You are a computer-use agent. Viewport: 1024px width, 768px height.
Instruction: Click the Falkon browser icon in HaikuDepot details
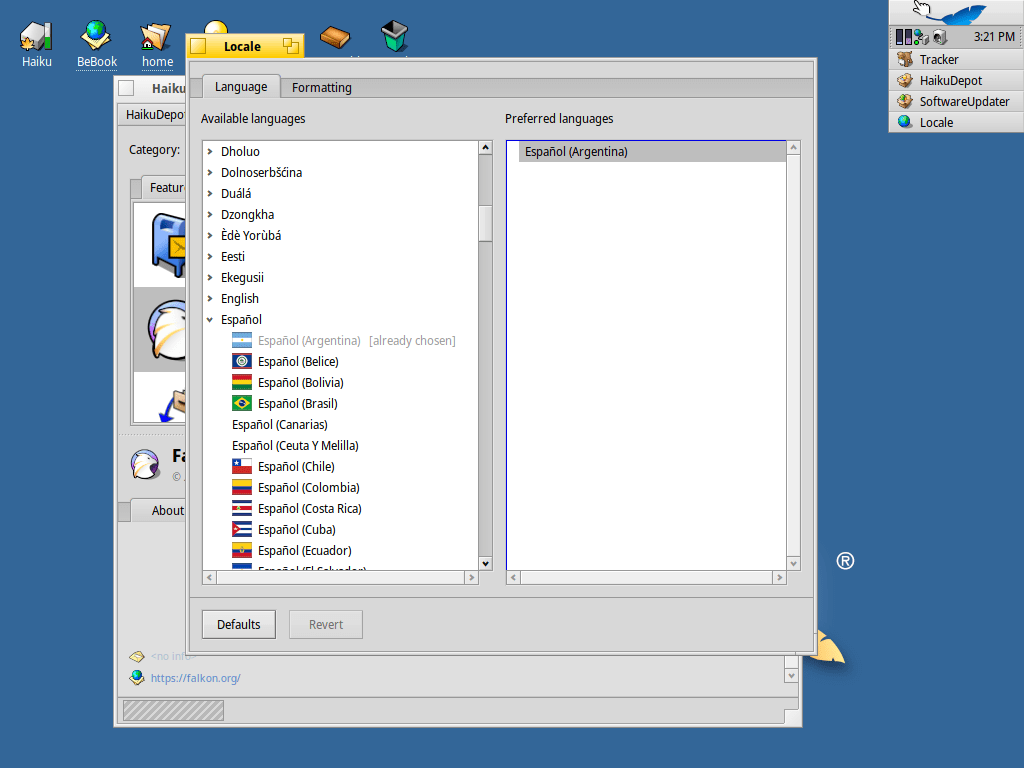pyautogui.click(x=145, y=464)
